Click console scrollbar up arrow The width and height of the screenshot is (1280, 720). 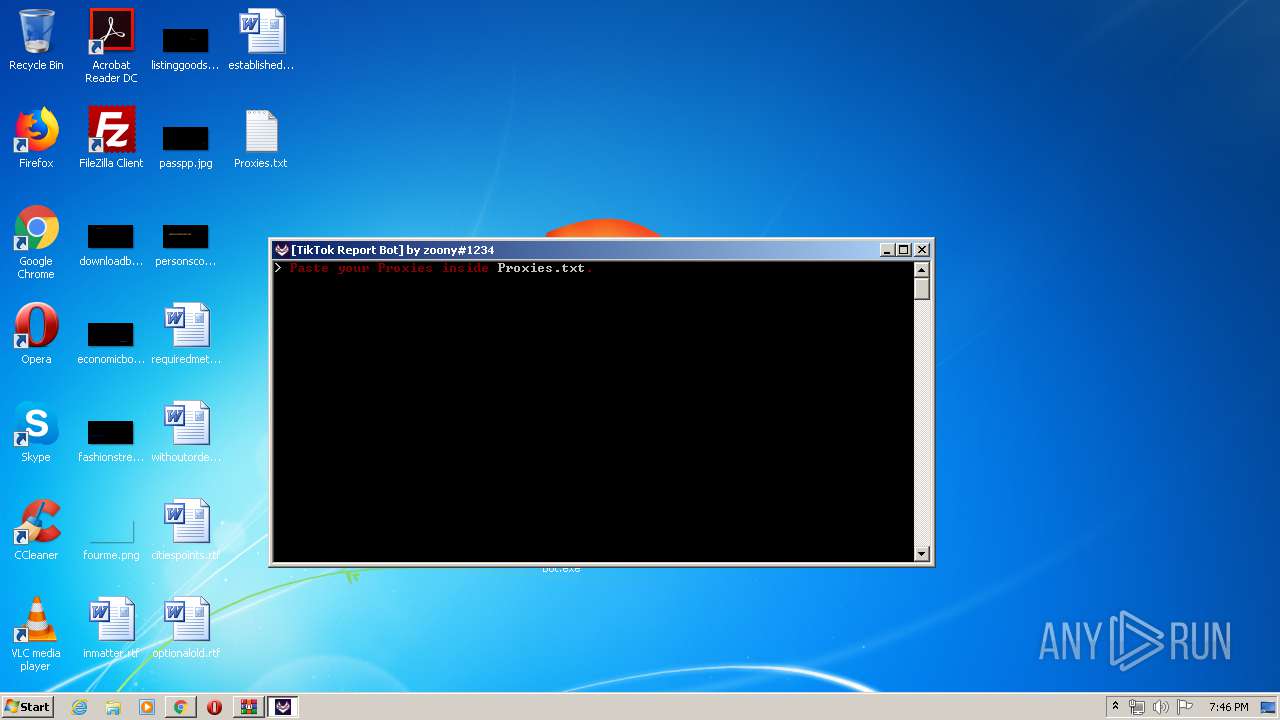coord(922,270)
